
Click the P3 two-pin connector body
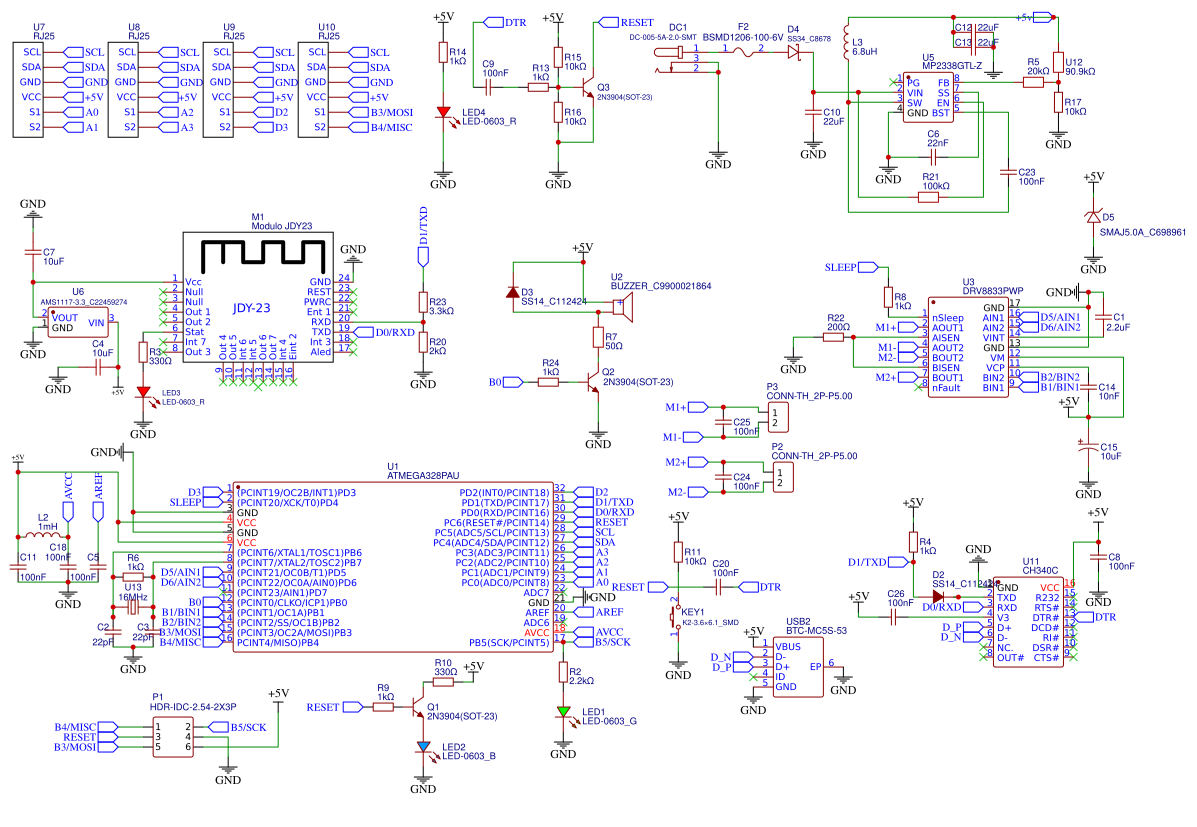click(777, 417)
